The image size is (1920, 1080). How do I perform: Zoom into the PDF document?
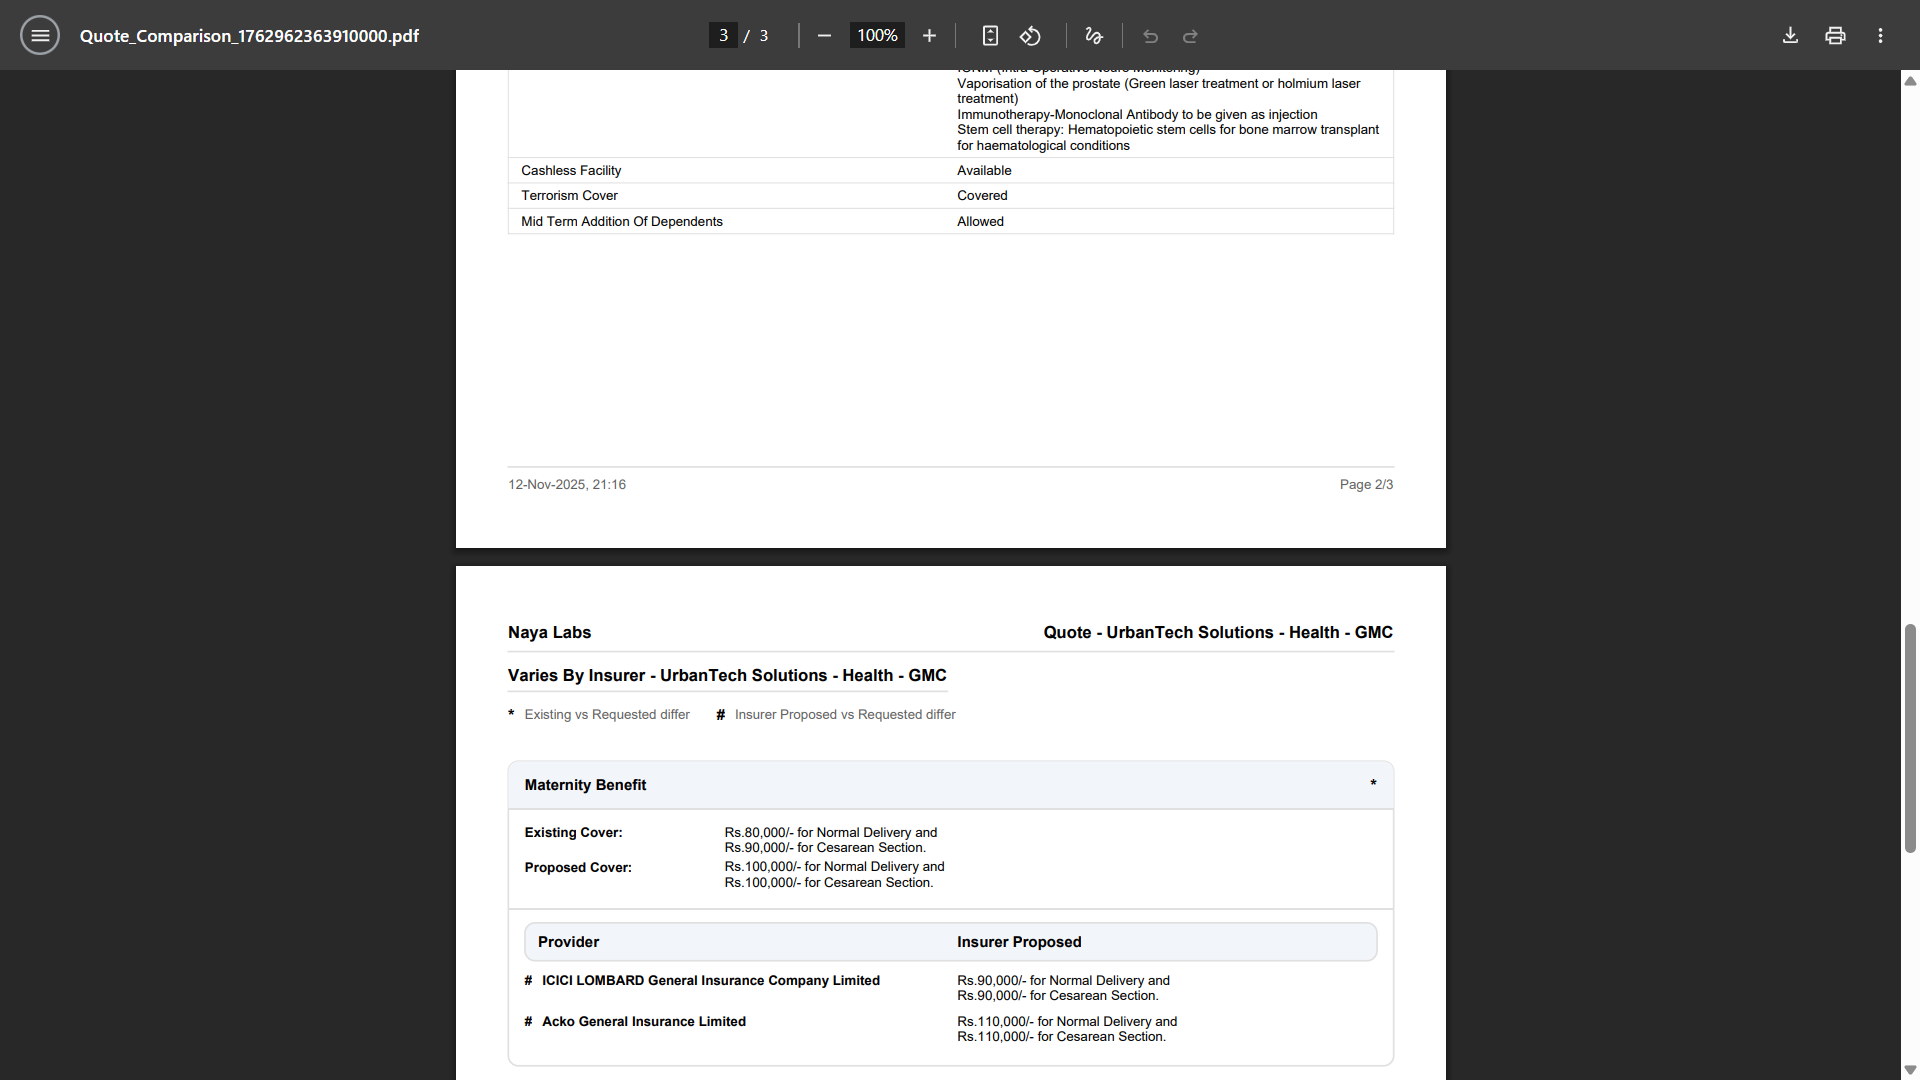tap(929, 35)
